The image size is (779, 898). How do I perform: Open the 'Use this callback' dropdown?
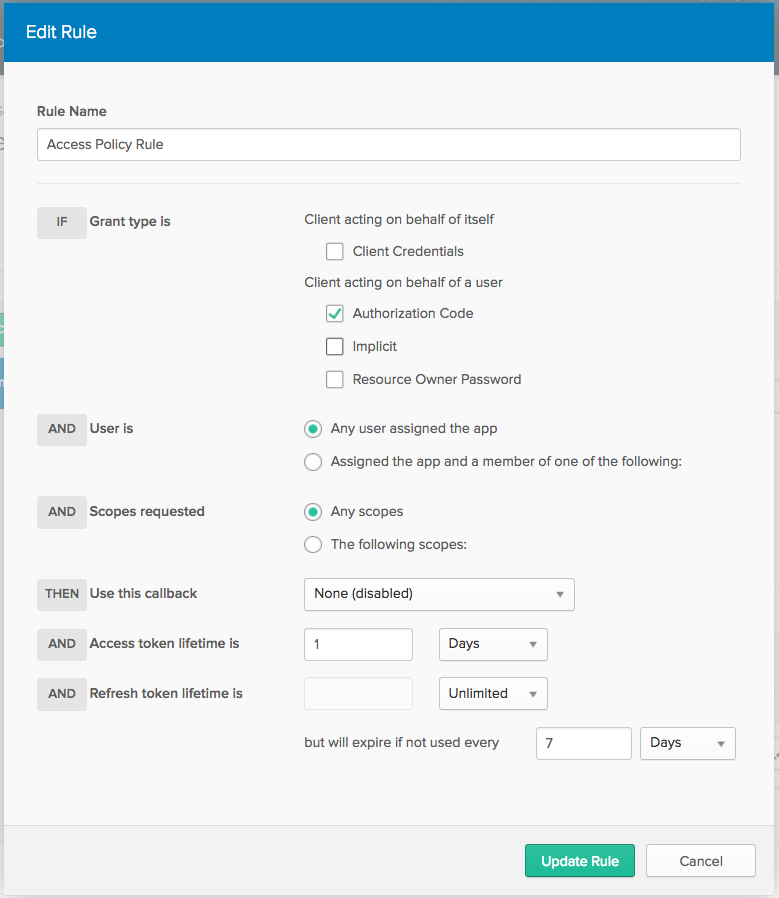[x=438, y=594]
